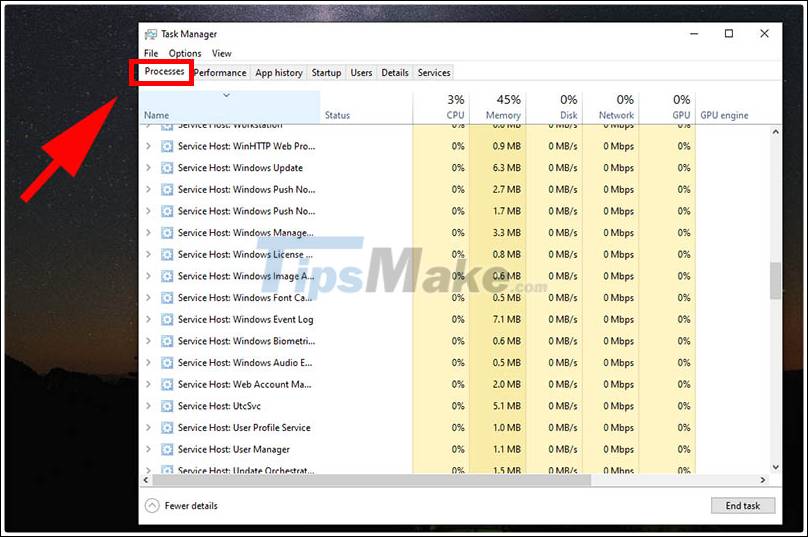
Task: Click the horizontal scrollbar thumb
Action: coord(371,480)
